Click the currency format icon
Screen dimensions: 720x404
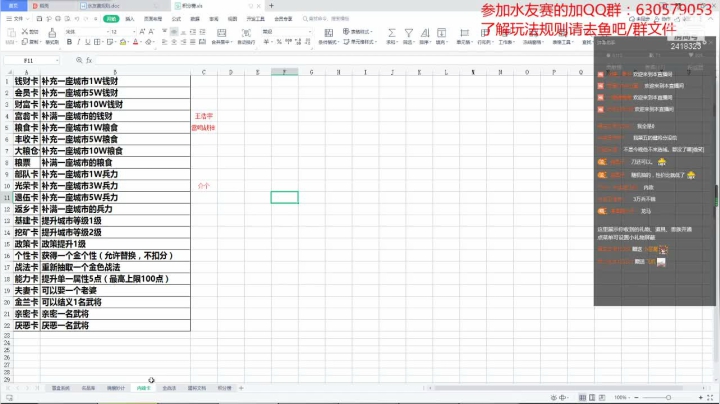[266, 42]
